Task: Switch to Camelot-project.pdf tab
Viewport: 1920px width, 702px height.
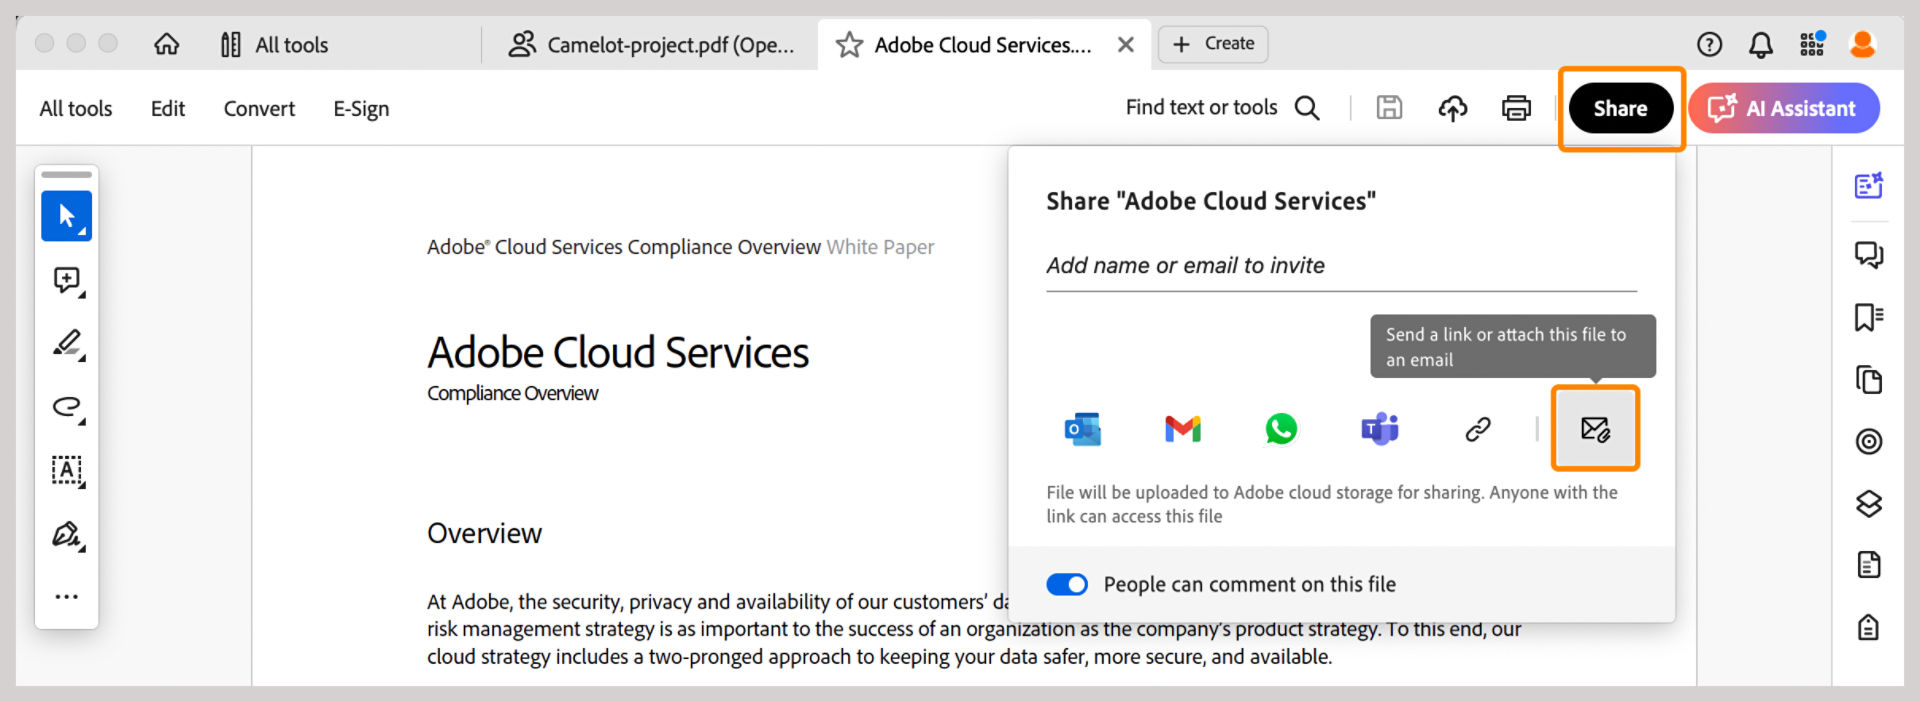Action: pos(652,45)
